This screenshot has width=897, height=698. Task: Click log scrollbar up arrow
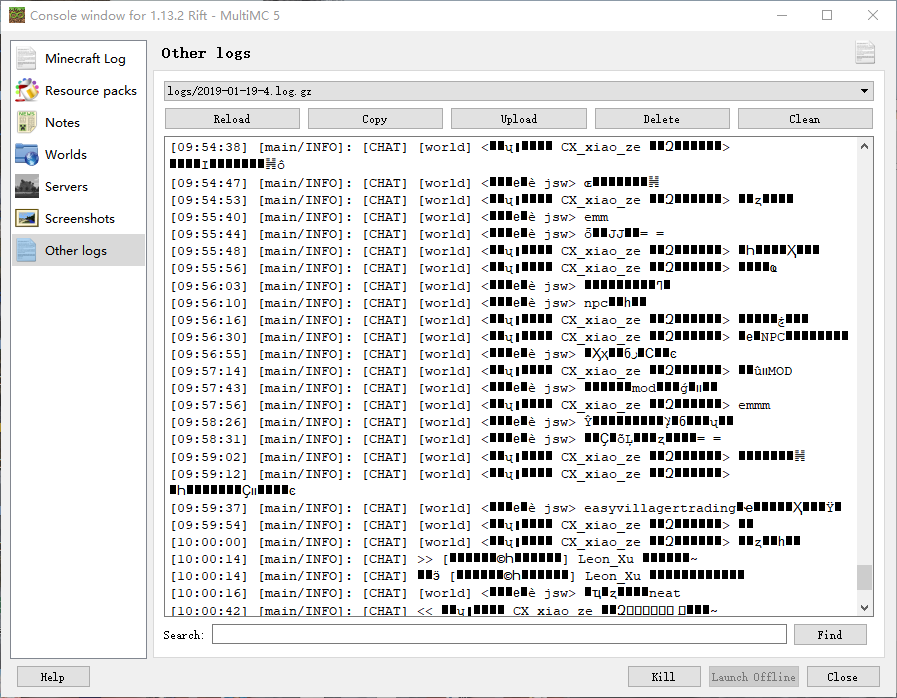(864, 146)
